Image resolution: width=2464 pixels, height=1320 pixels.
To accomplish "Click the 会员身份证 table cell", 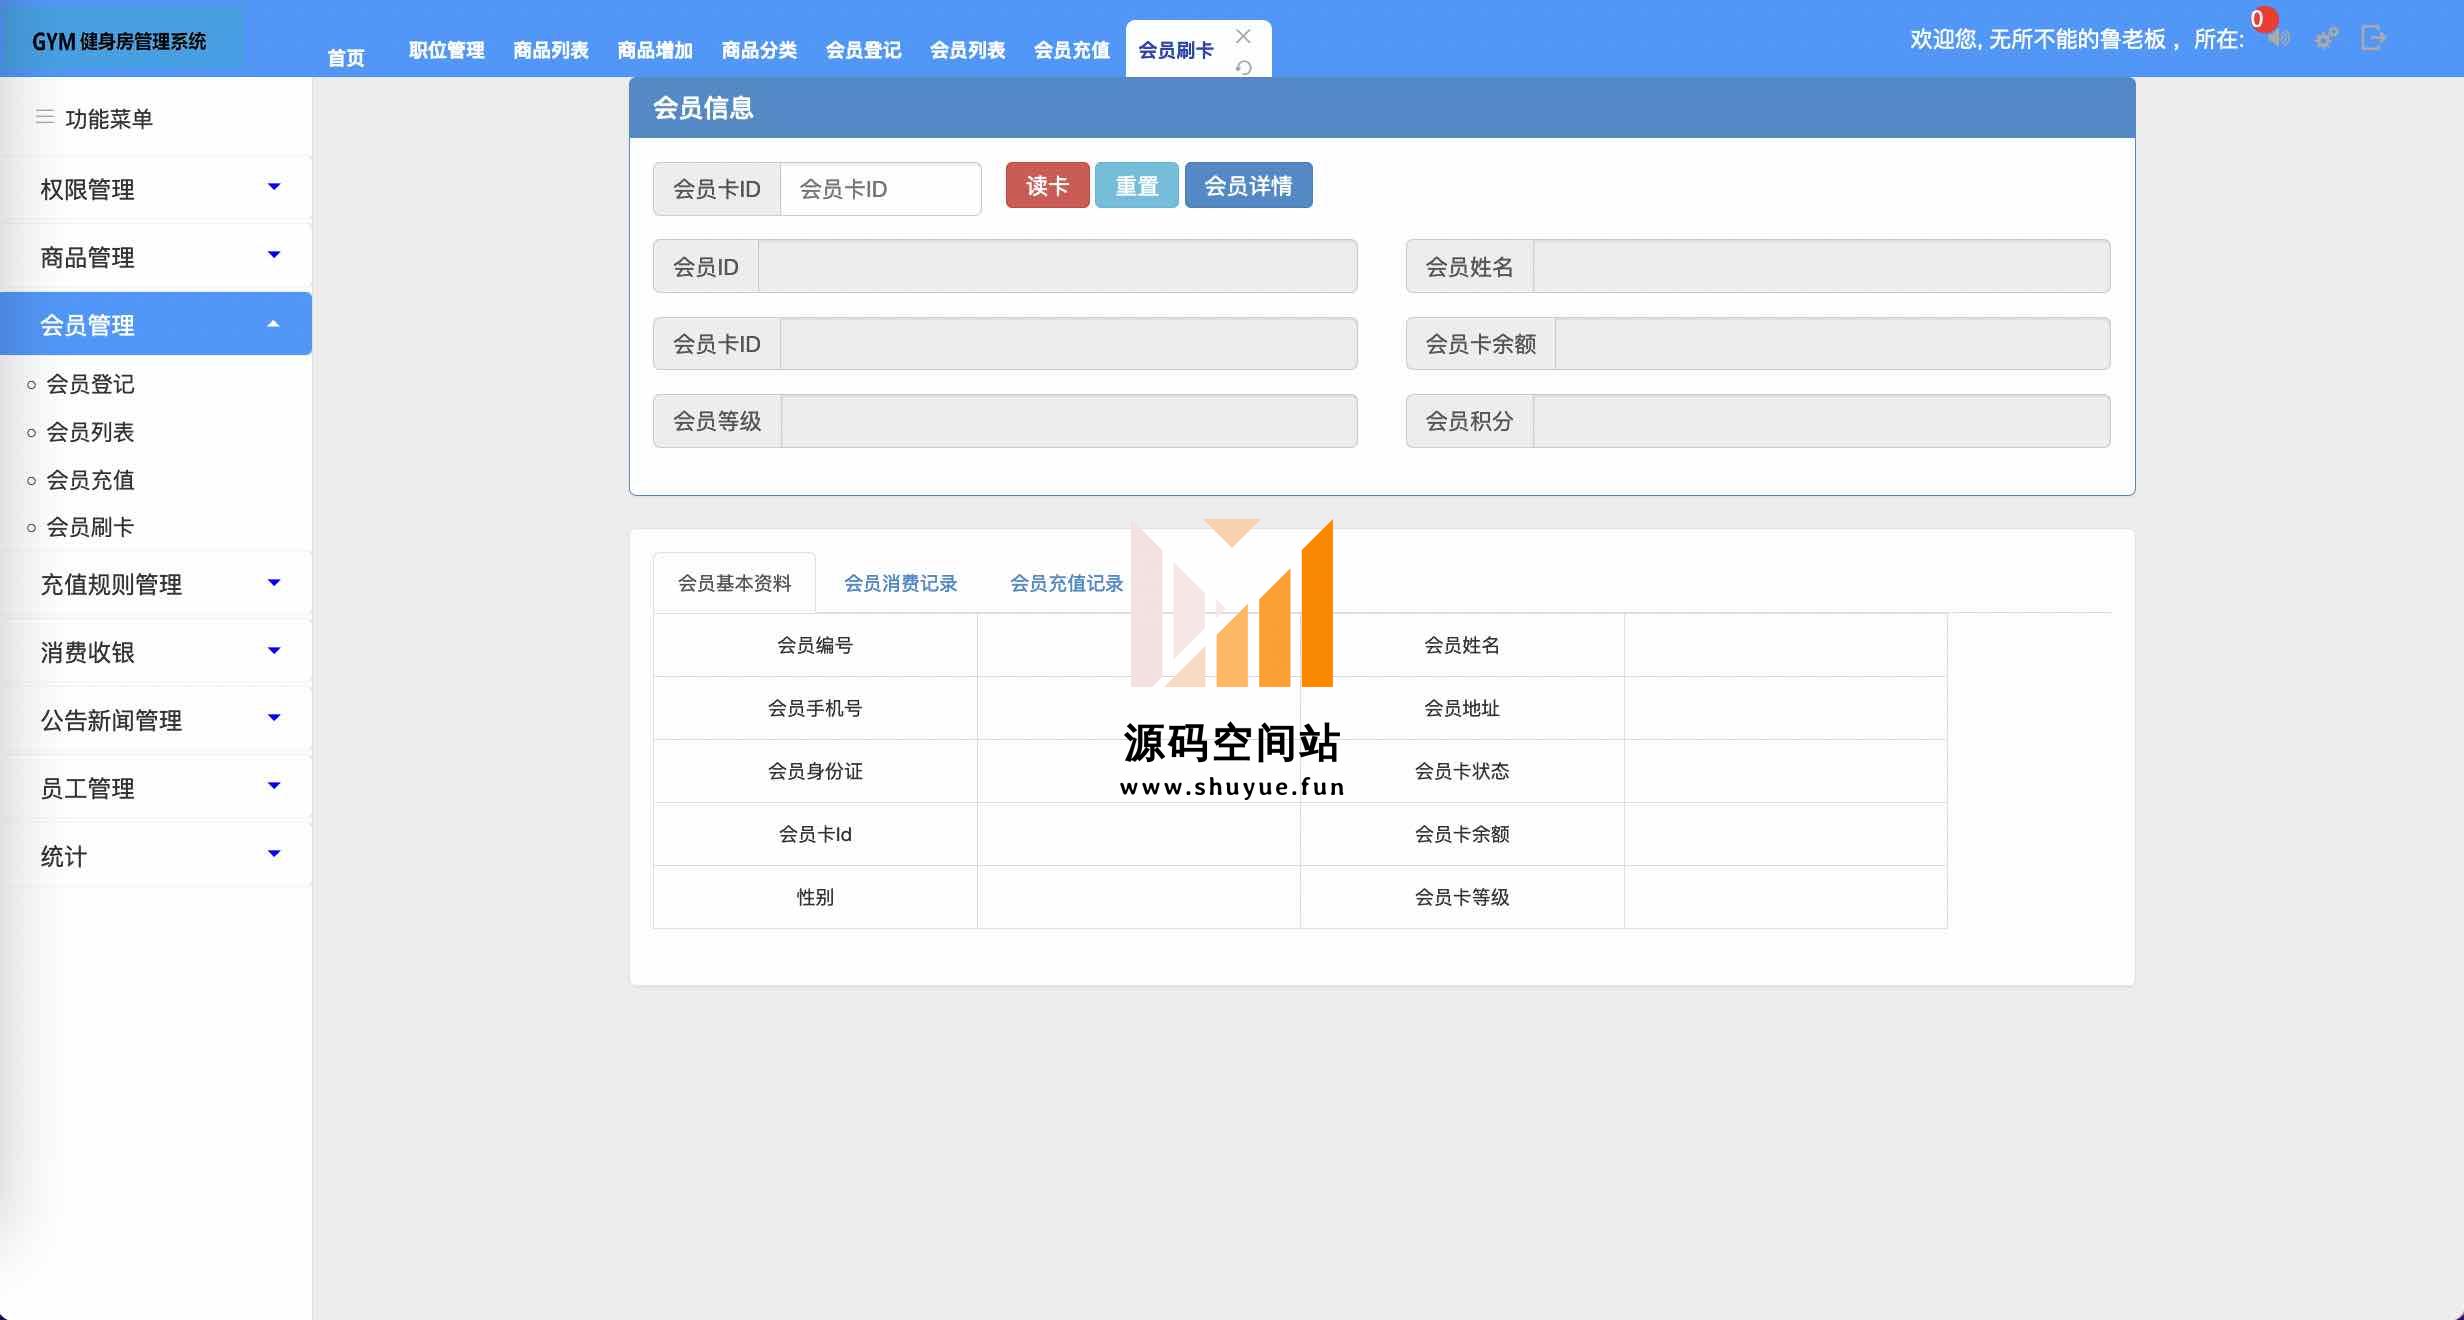I will click(815, 771).
